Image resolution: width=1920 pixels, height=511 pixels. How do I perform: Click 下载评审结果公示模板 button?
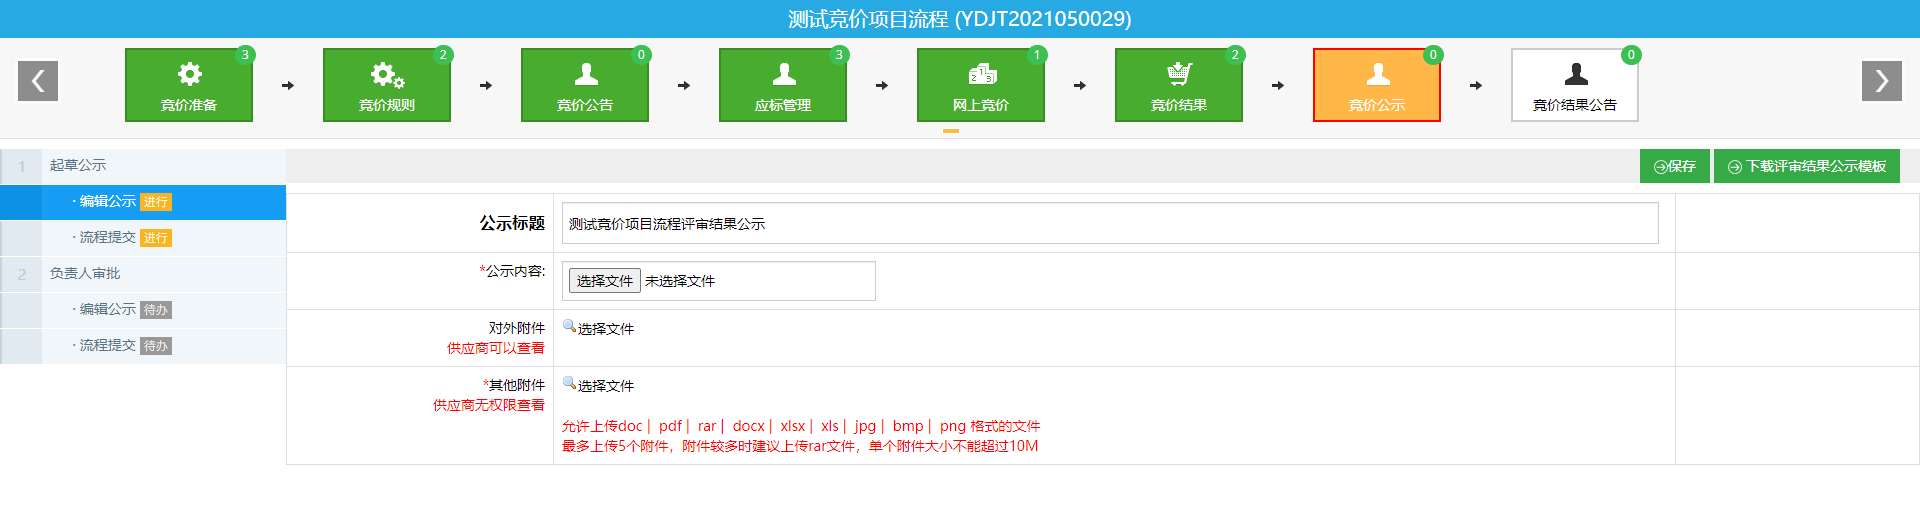(1807, 166)
